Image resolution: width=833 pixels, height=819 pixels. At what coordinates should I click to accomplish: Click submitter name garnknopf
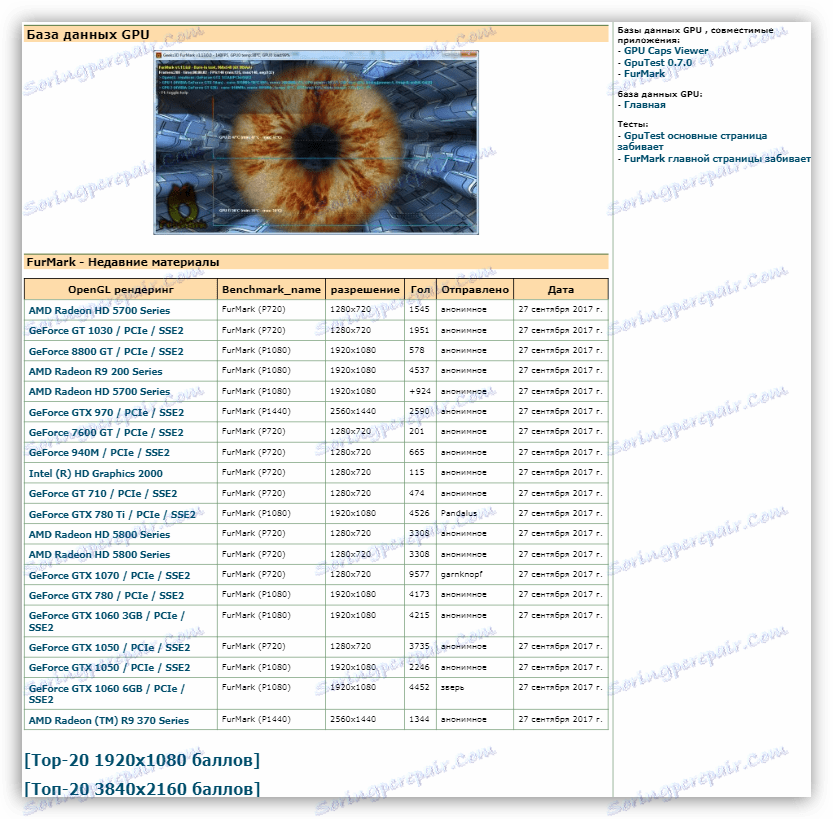pos(462,574)
